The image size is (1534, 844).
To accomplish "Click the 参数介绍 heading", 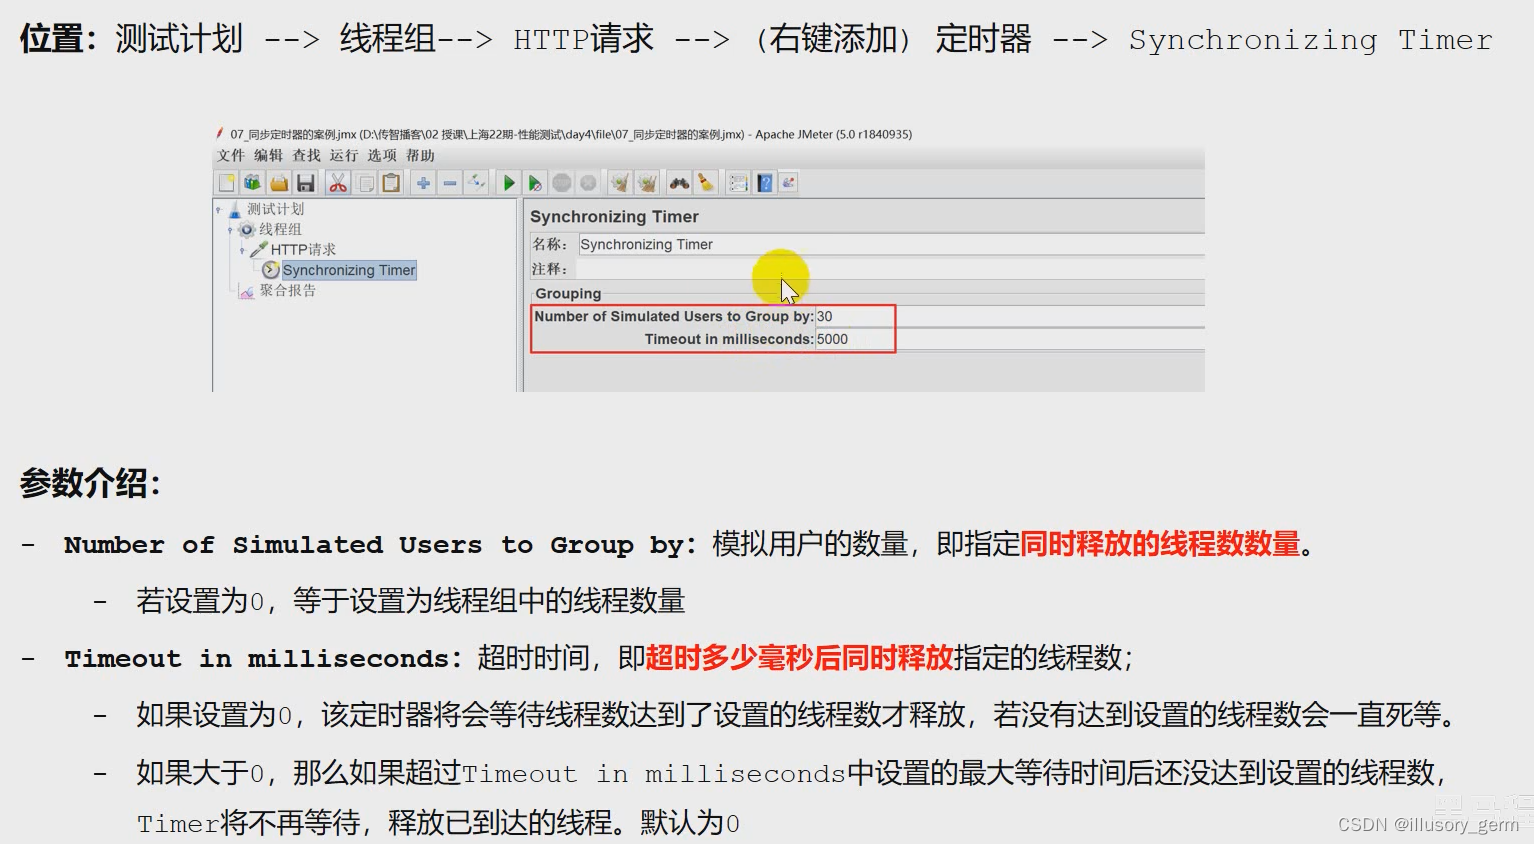I will pos(90,484).
